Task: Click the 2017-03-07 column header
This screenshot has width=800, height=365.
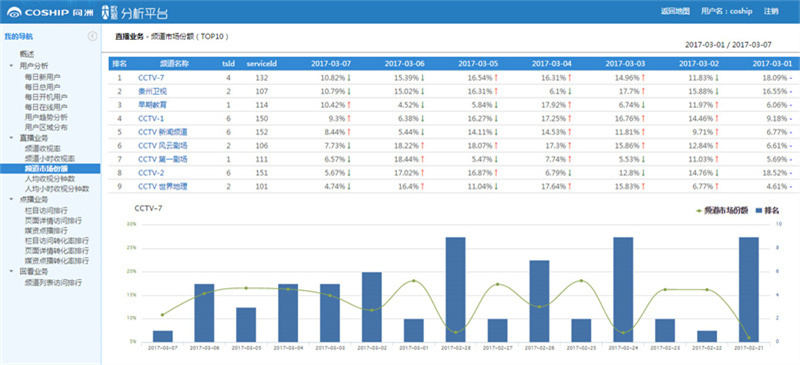Action: 331,64
